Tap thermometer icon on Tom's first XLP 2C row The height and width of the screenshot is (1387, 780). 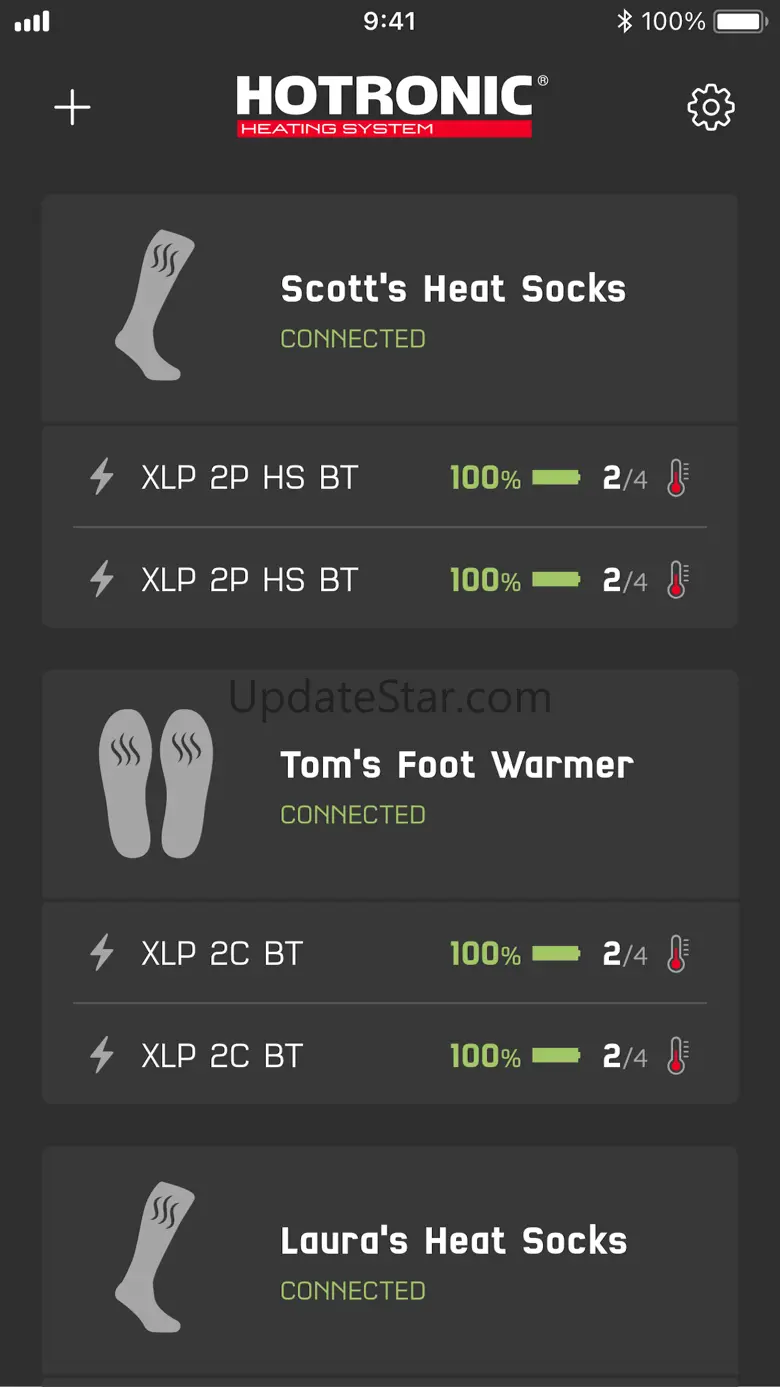click(x=678, y=954)
